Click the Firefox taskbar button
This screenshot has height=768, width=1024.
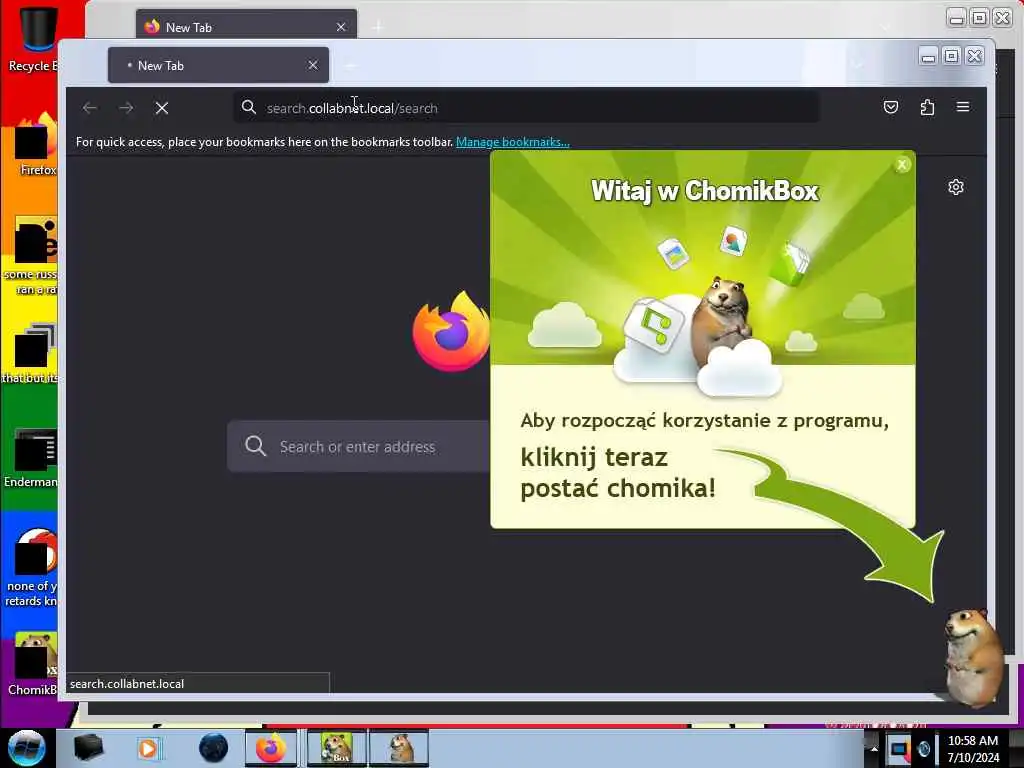click(270, 748)
